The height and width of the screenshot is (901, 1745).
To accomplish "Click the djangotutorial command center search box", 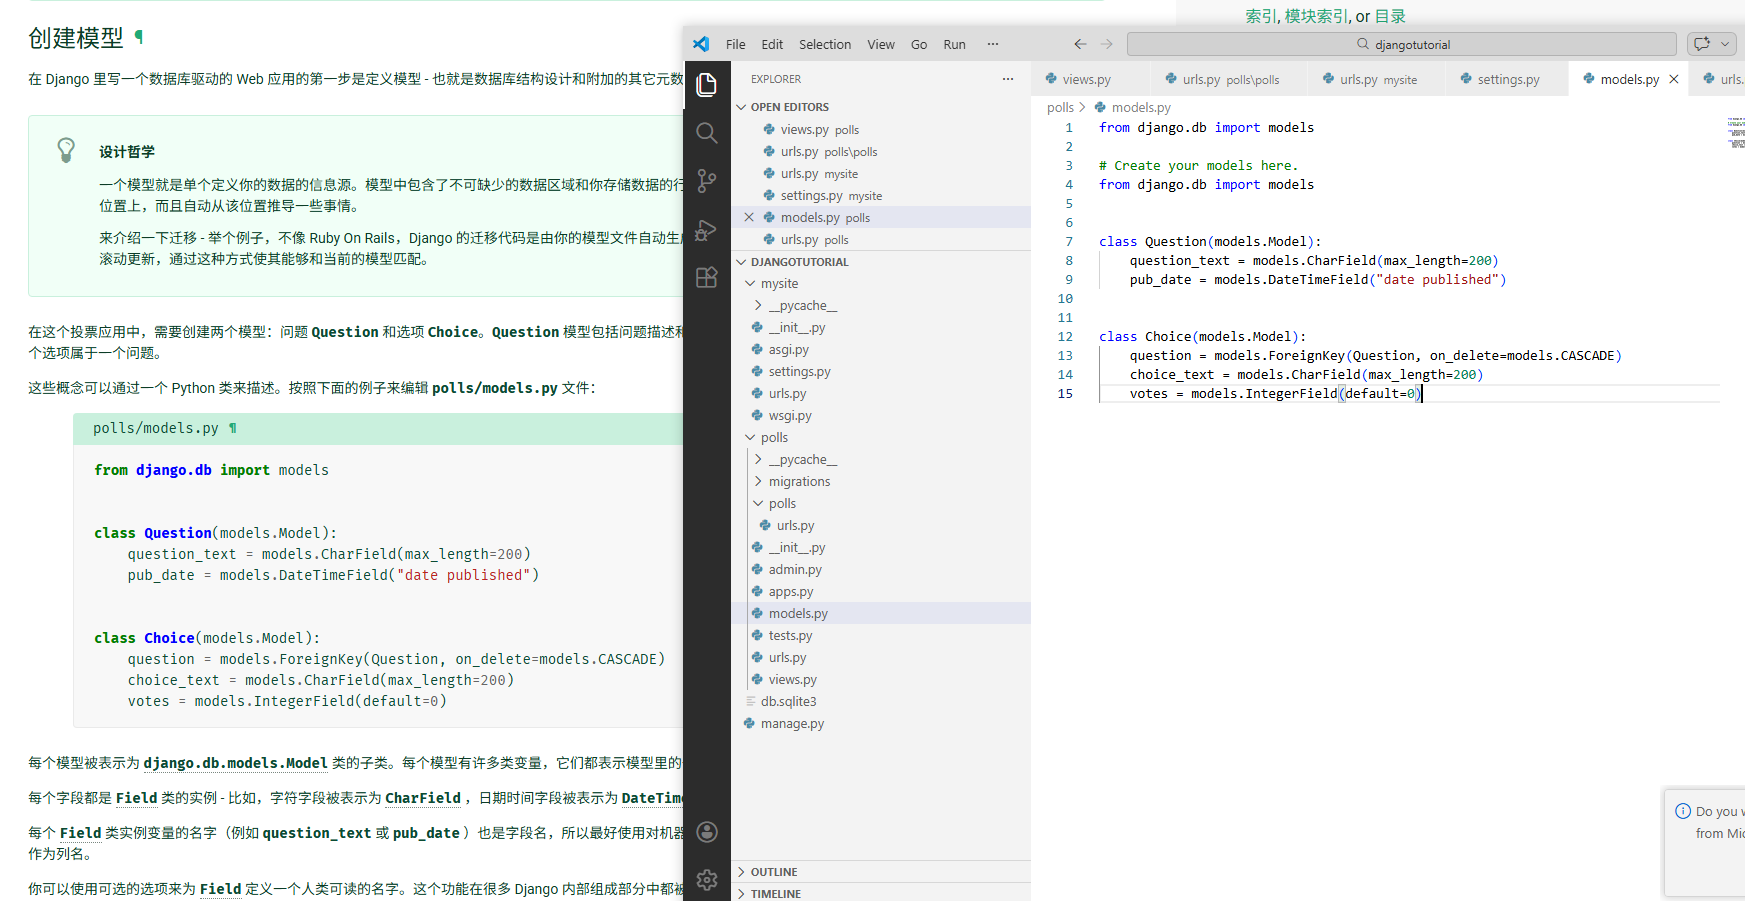I will [x=1401, y=44].
